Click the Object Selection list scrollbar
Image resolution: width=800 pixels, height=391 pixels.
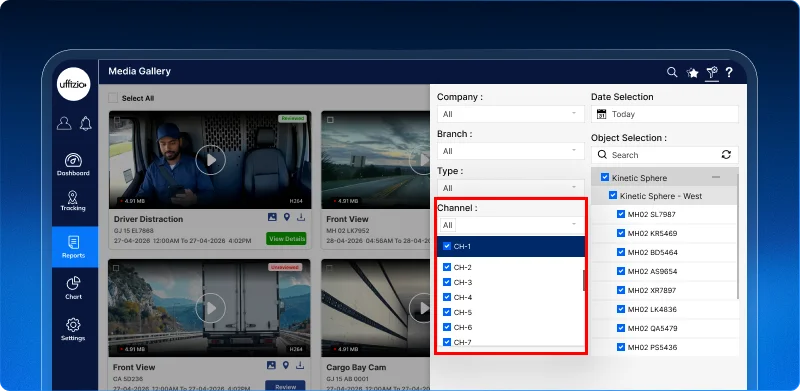coord(738,235)
